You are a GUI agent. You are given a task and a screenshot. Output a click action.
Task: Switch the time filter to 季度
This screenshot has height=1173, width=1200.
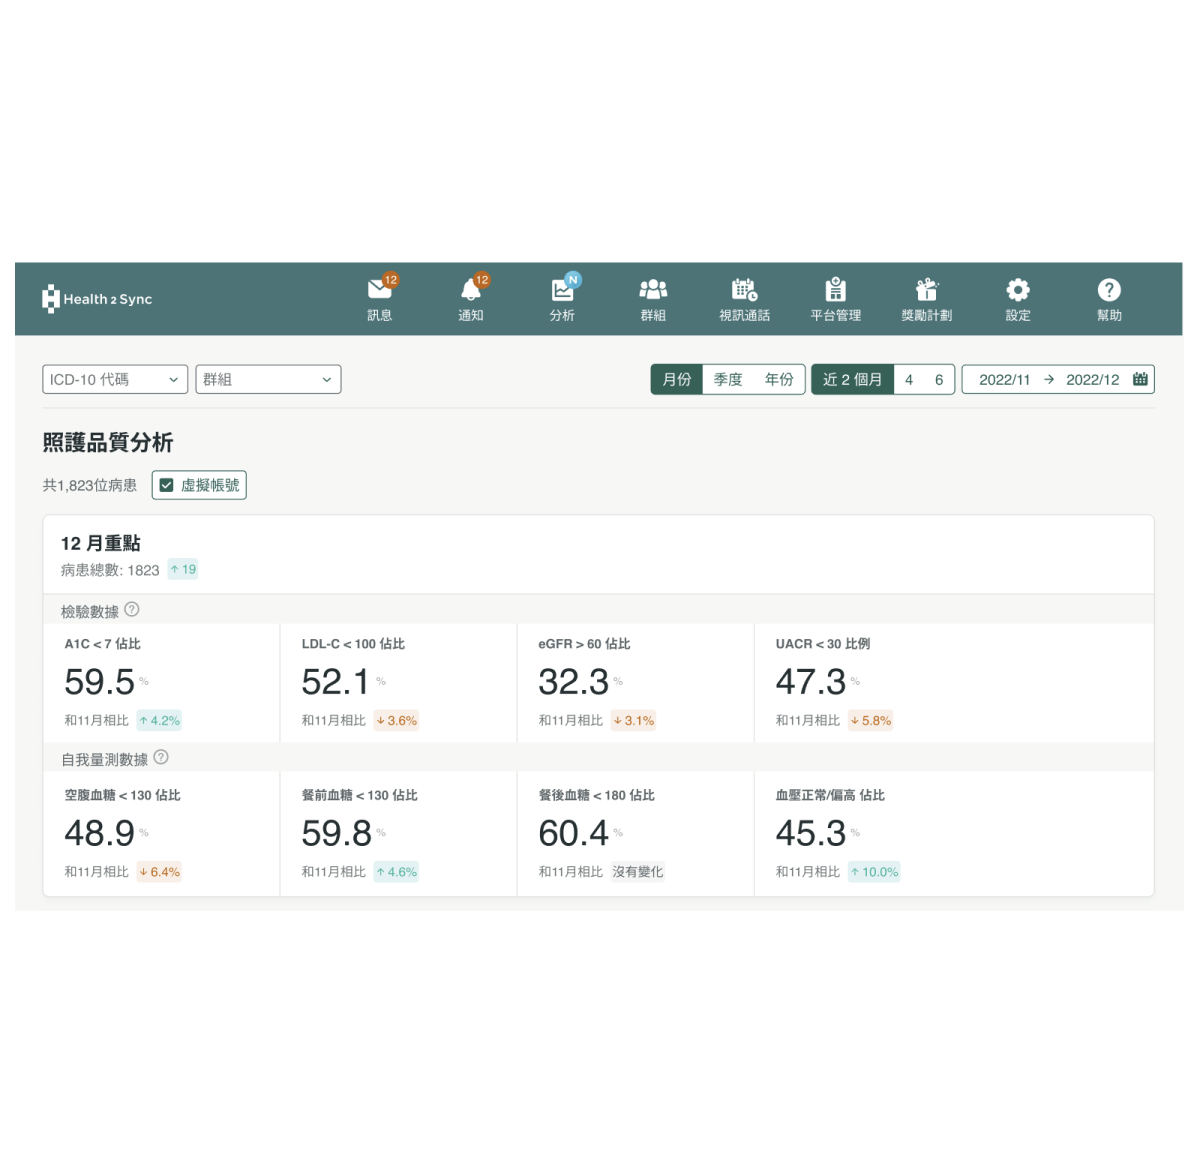727,379
